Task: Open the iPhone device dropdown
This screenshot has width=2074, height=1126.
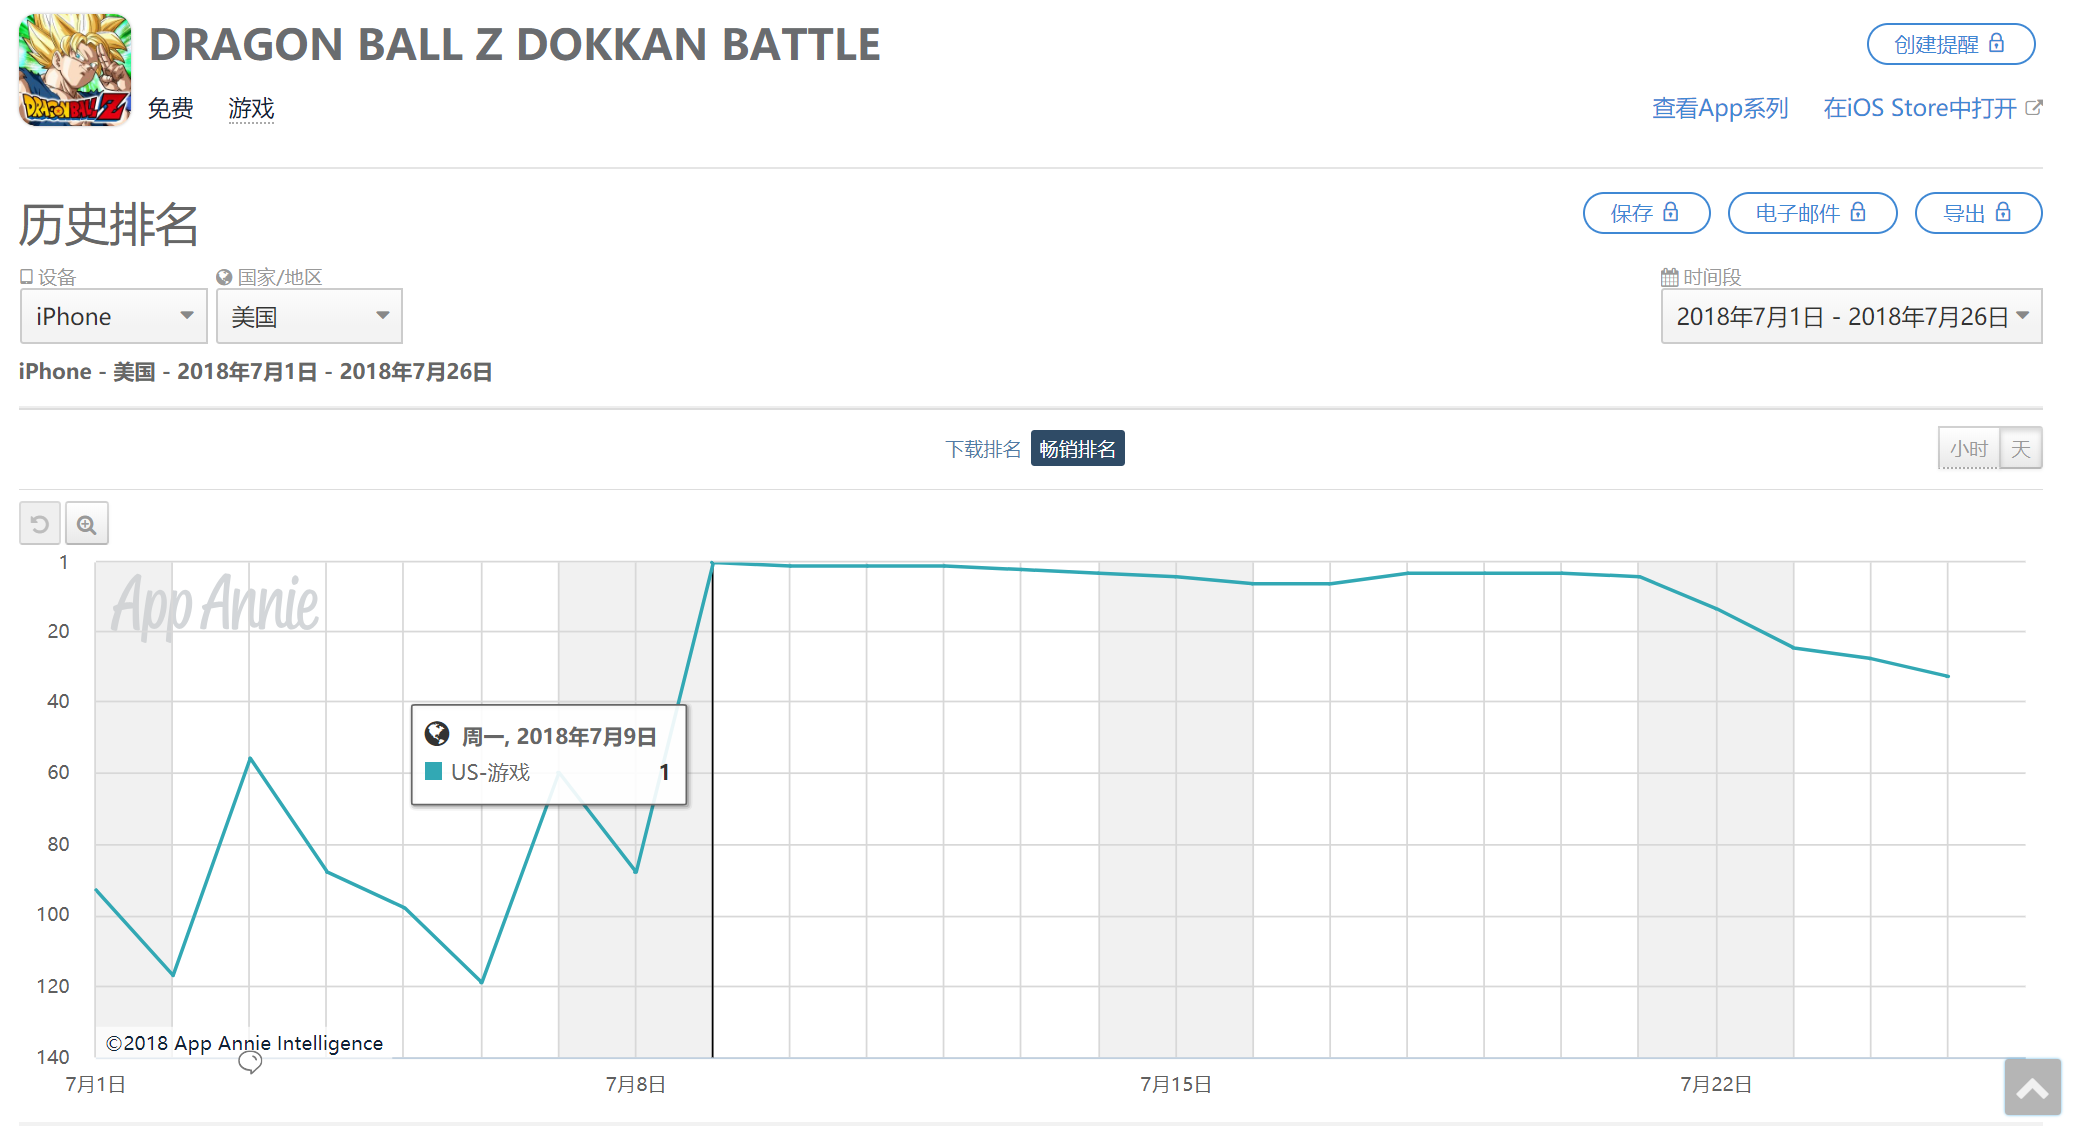Action: coord(113,317)
